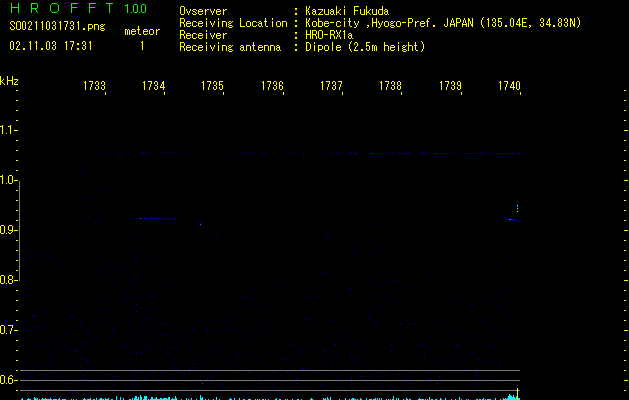
Task: Click the meteor count header label
Action: (141, 31)
